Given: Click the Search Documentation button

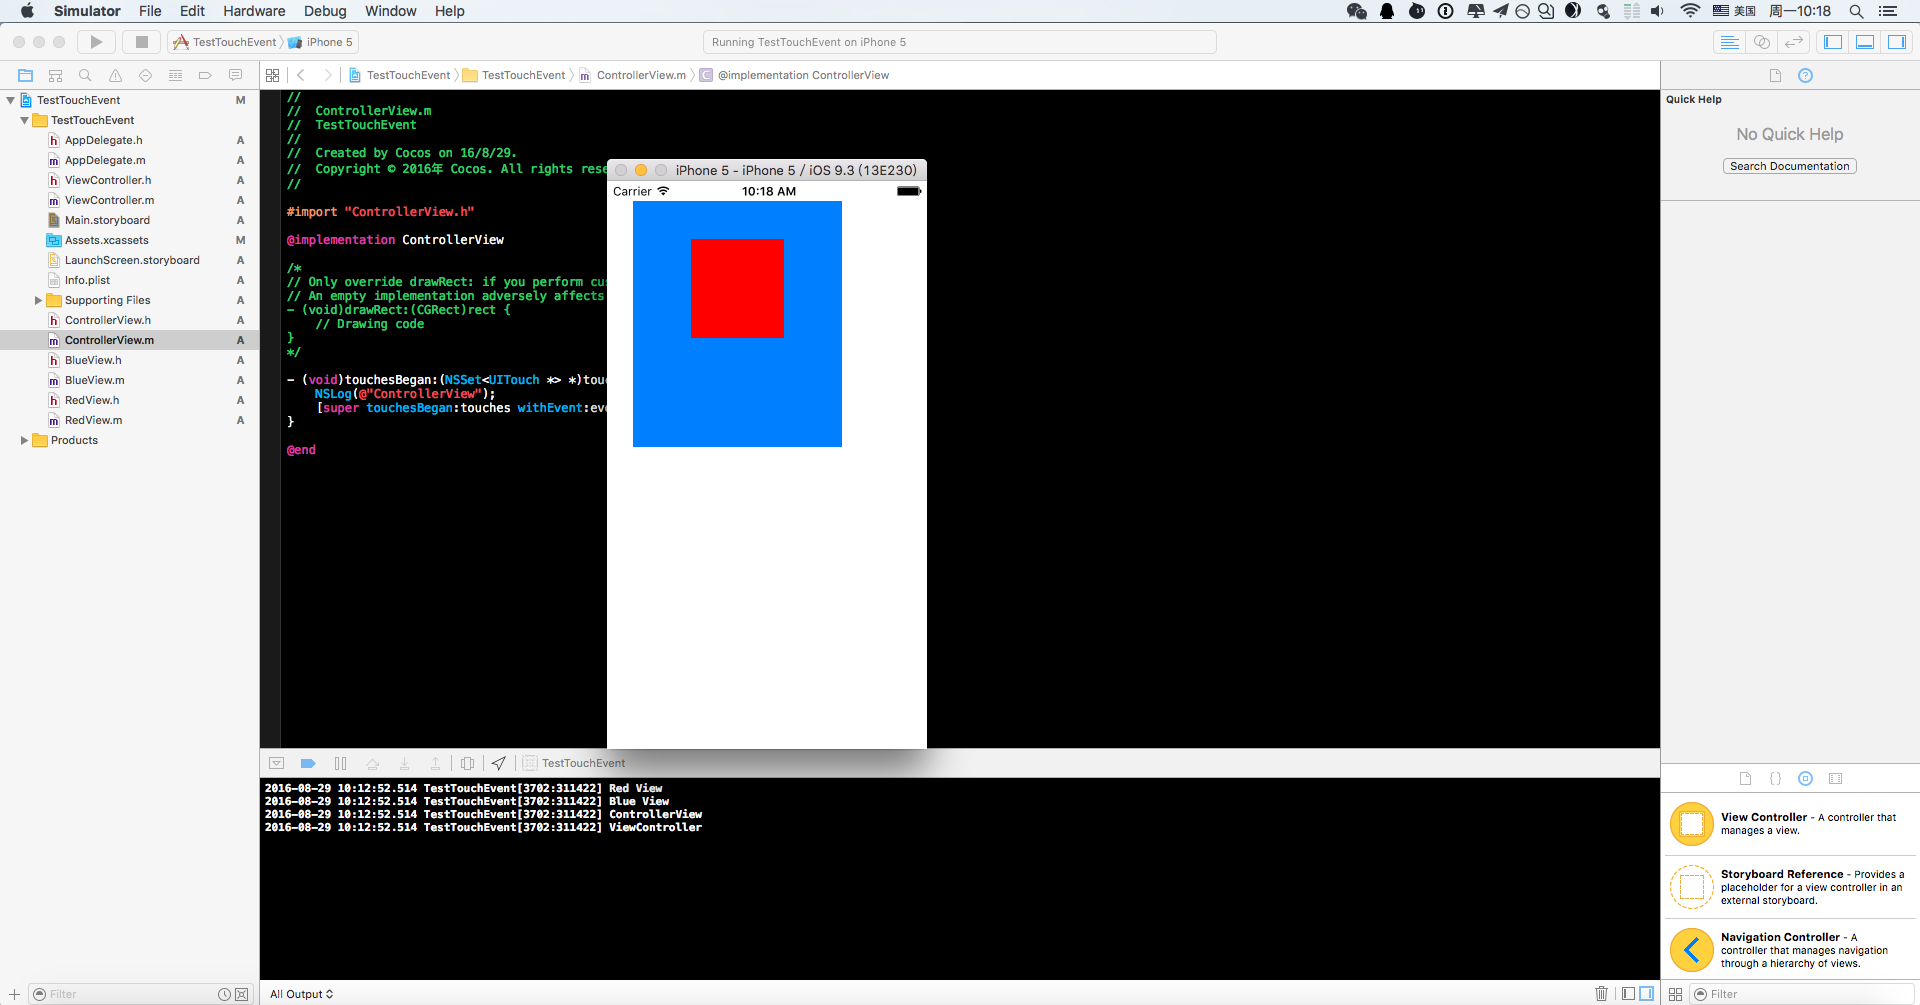Looking at the screenshot, I should point(1789,166).
